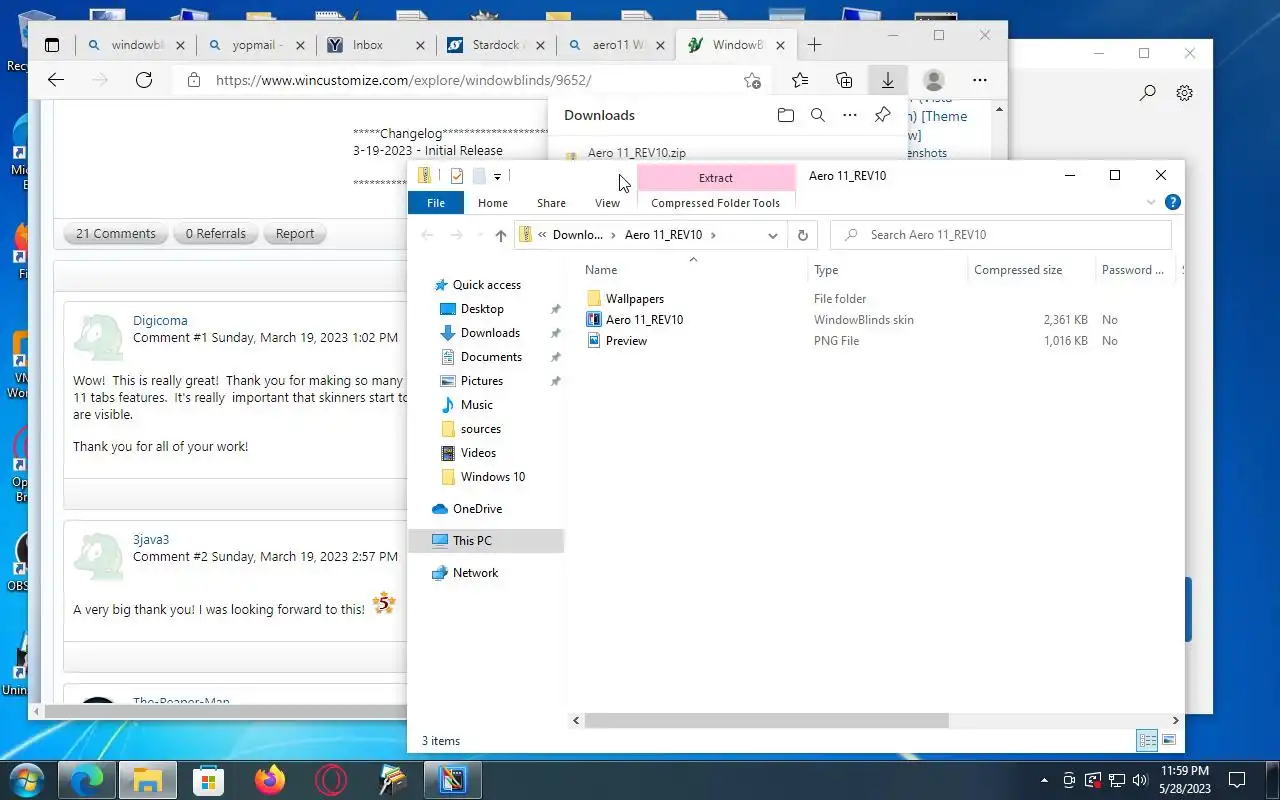The width and height of the screenshot is (1280, 800).
Task: Click the 0 Referrals button
Action: tap(215, 234)
